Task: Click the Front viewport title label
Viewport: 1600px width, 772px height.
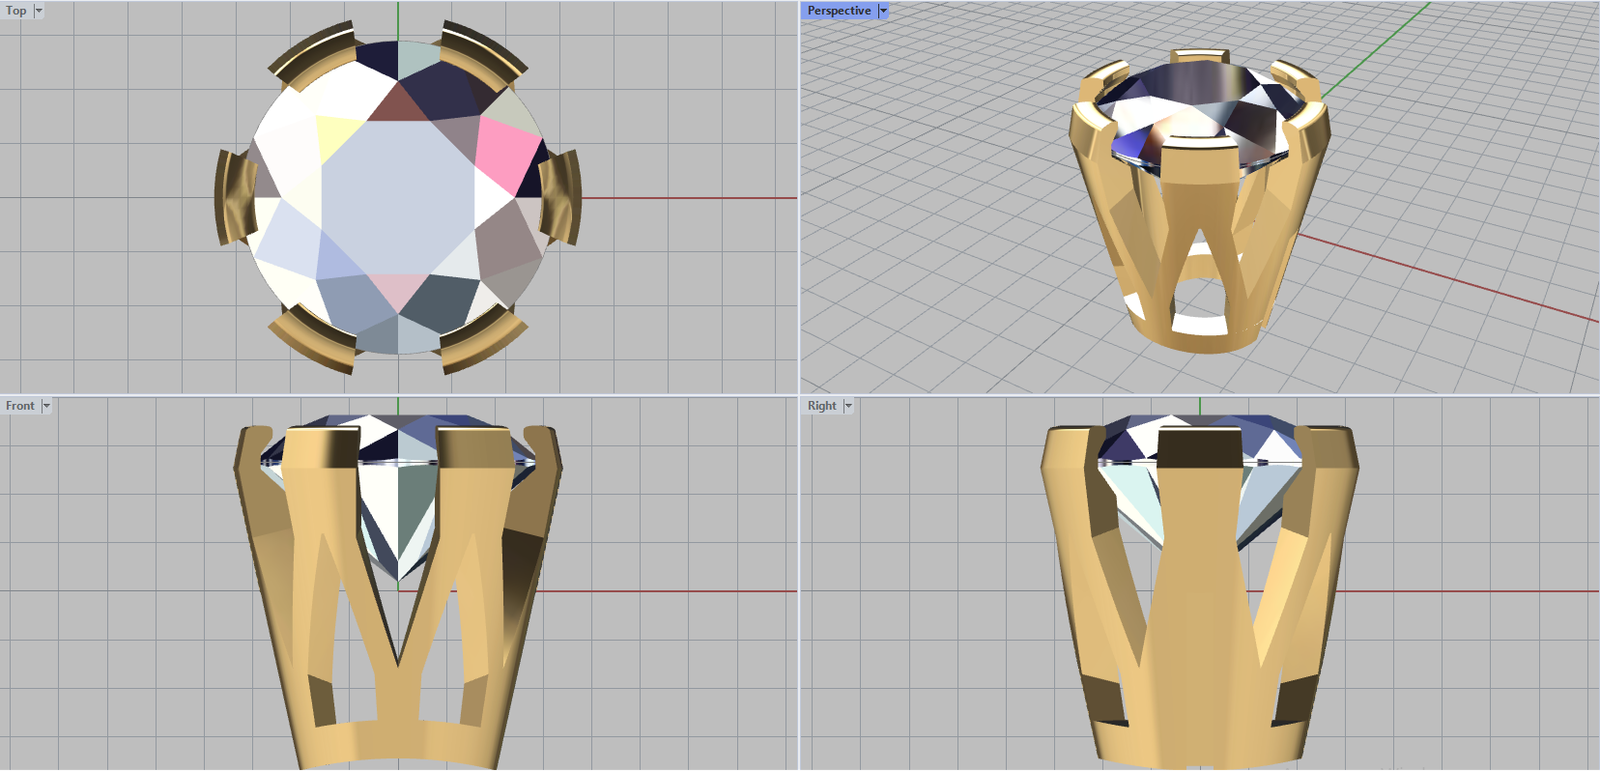Action: [x=20, y=406]
